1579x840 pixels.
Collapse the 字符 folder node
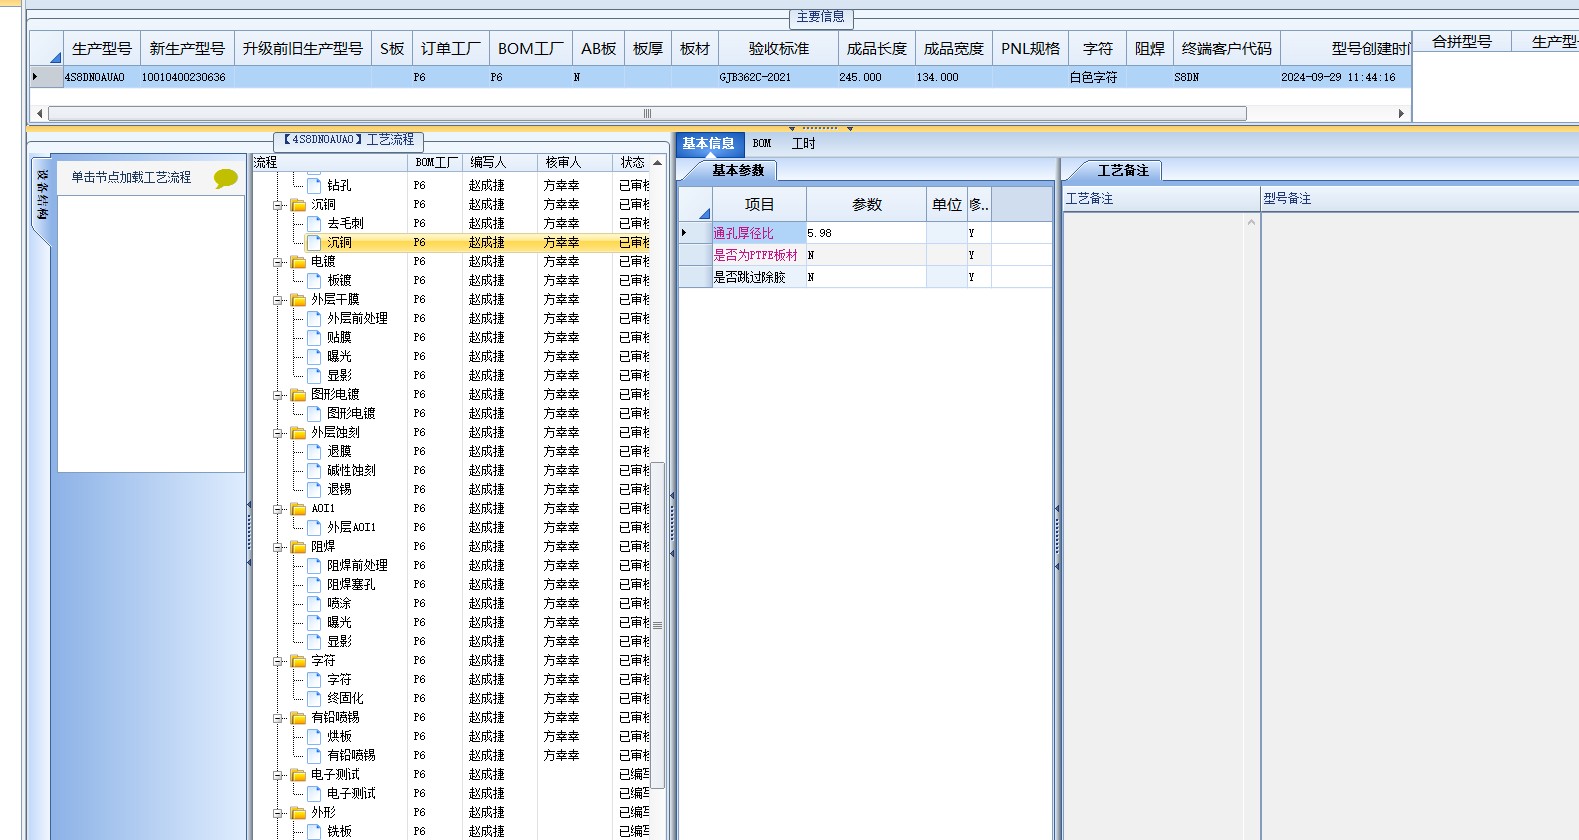coord(278,661)
